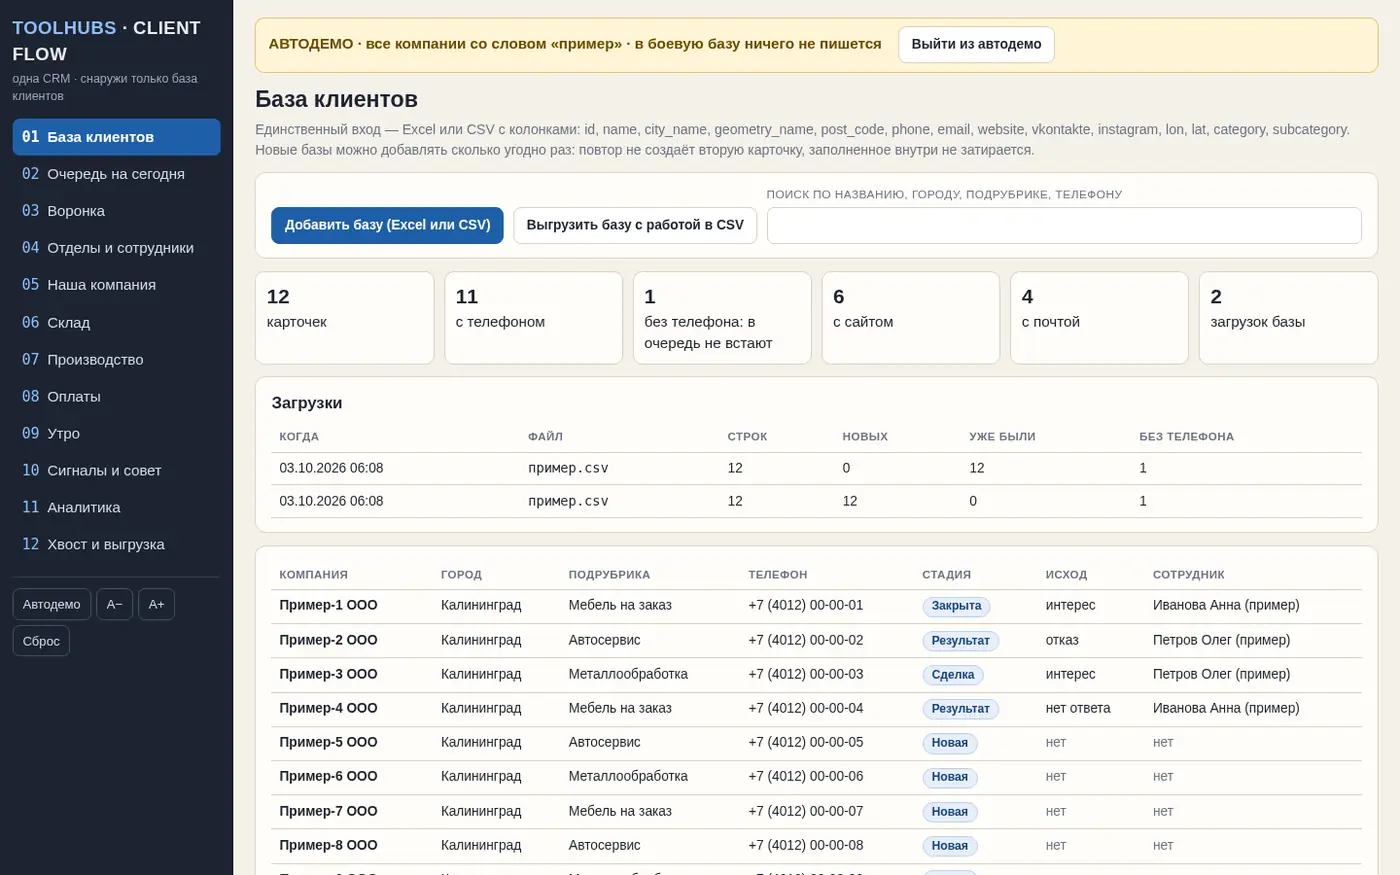Select Хвост и выгрузка
Screen dimensions: 1400x875
(116, 544)
